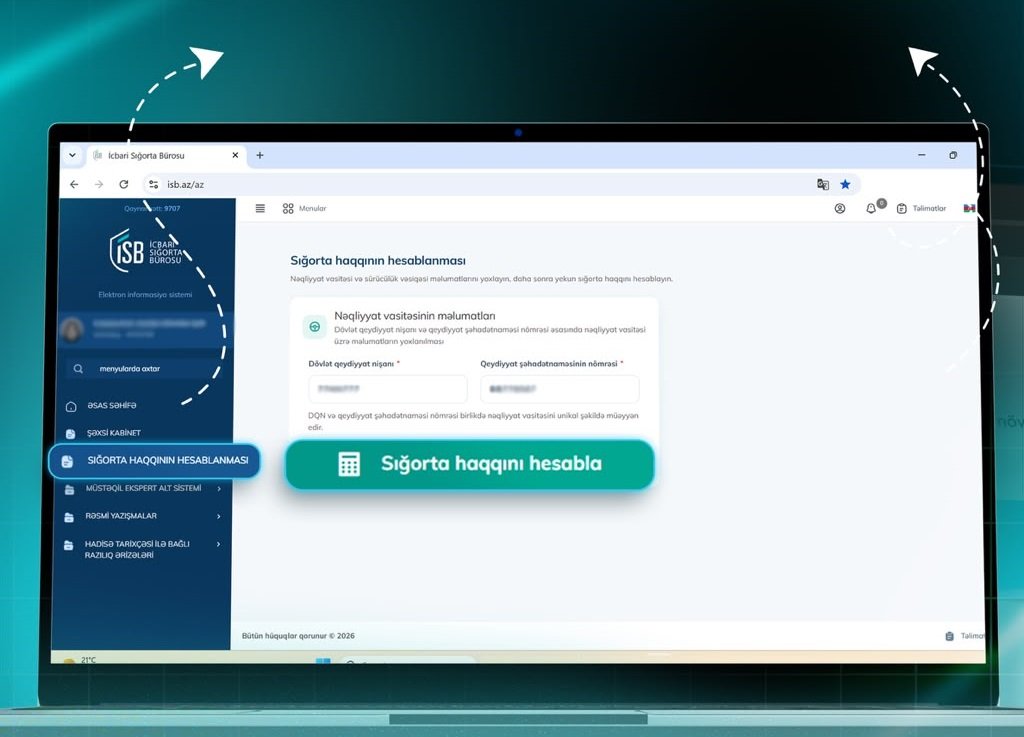Click the Bütün hüquqlar qorunur © 2026 text

(x=298, y=636)
